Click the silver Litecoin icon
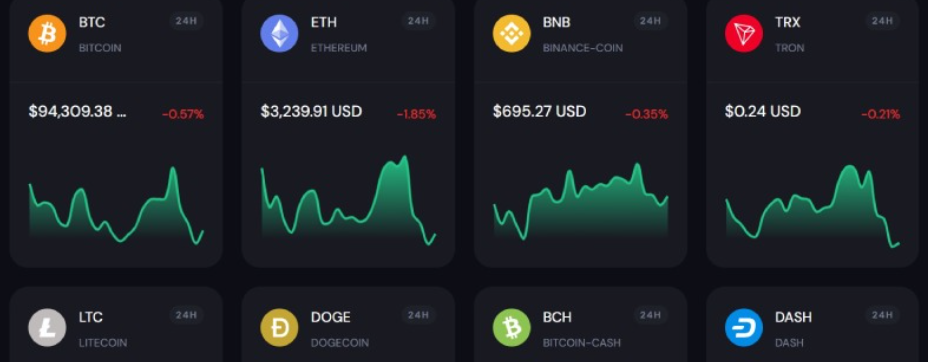This screenshot has height=362, width=928. [47, 327]
